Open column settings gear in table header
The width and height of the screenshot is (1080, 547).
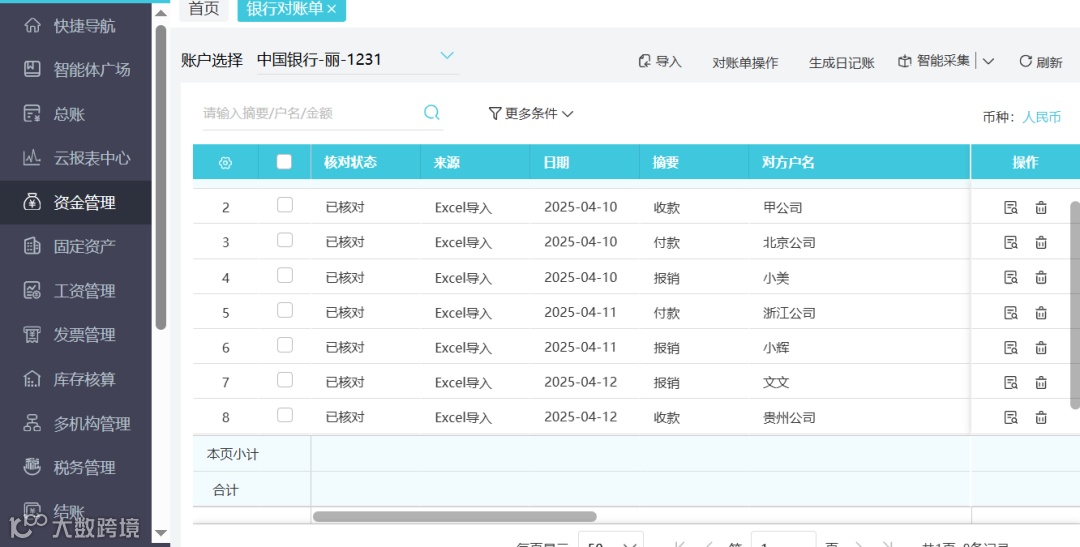[x=225, y=163]
